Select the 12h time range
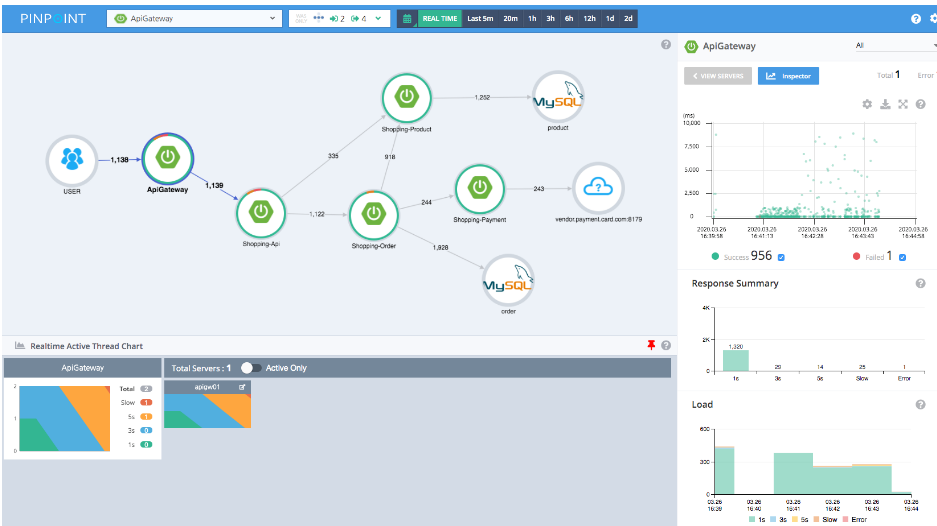This screenshot has height=526, width=937. [589, 19]
